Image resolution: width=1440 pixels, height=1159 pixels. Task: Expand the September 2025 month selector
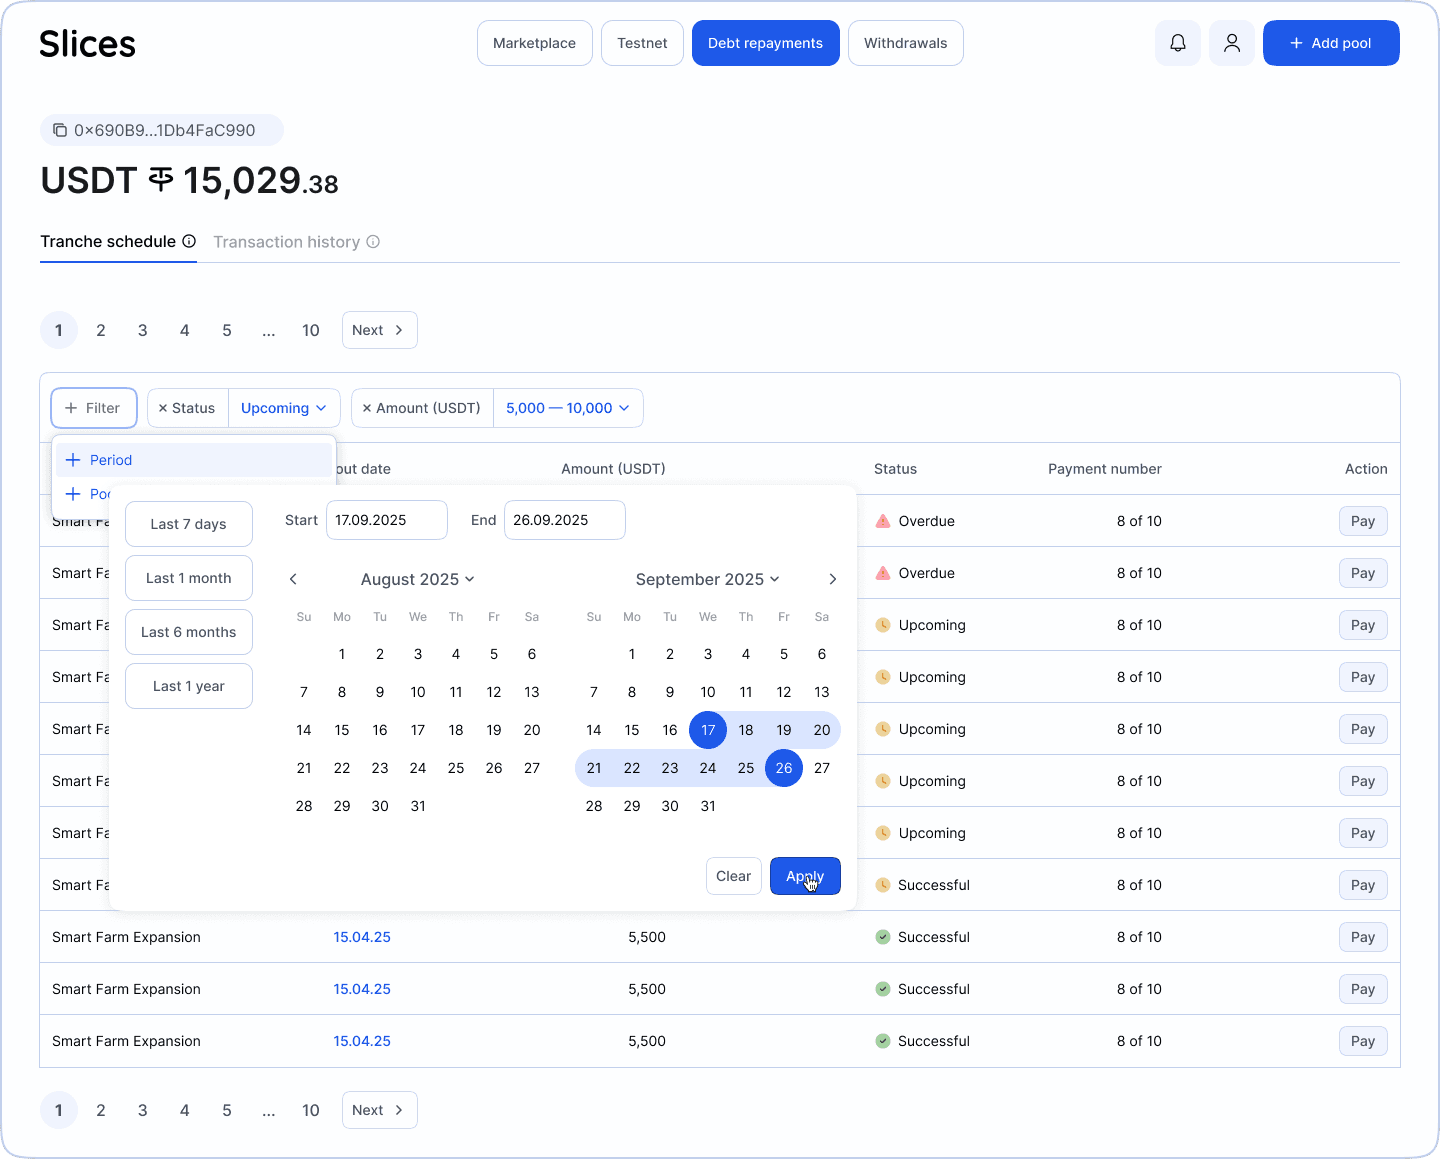[x=707, y=579]
